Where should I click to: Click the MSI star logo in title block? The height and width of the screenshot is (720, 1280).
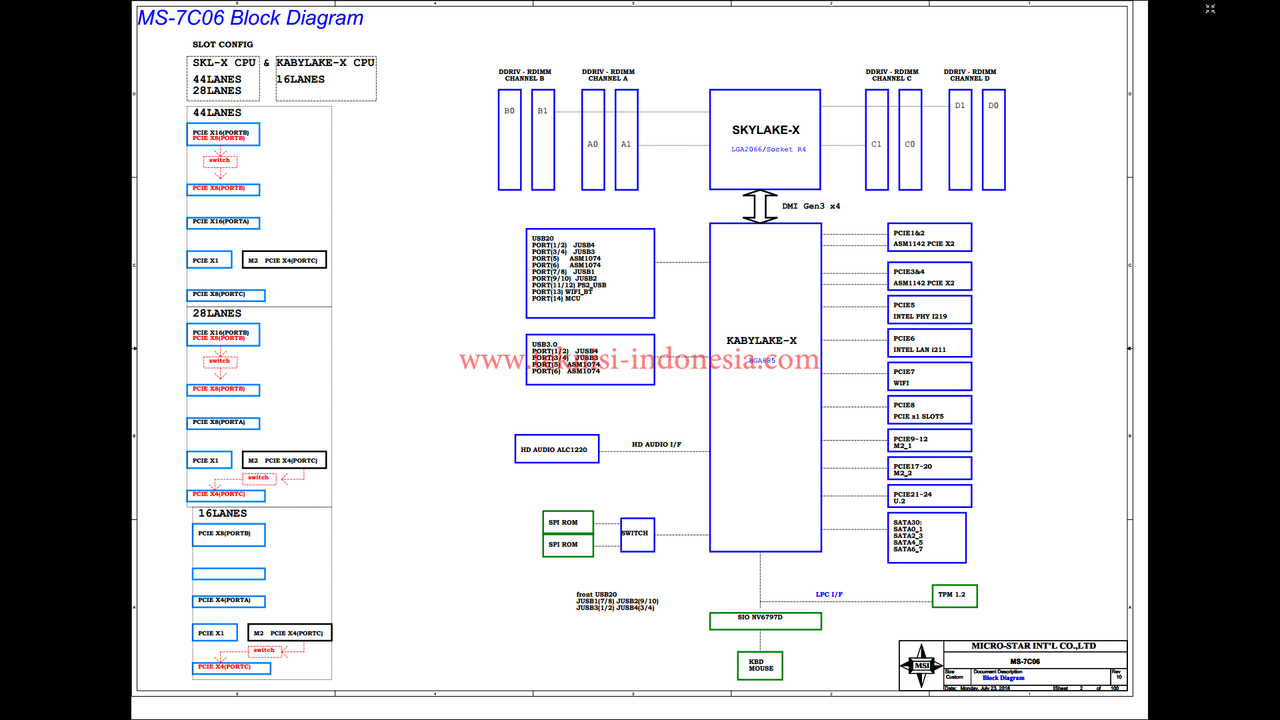pos(920,664)
